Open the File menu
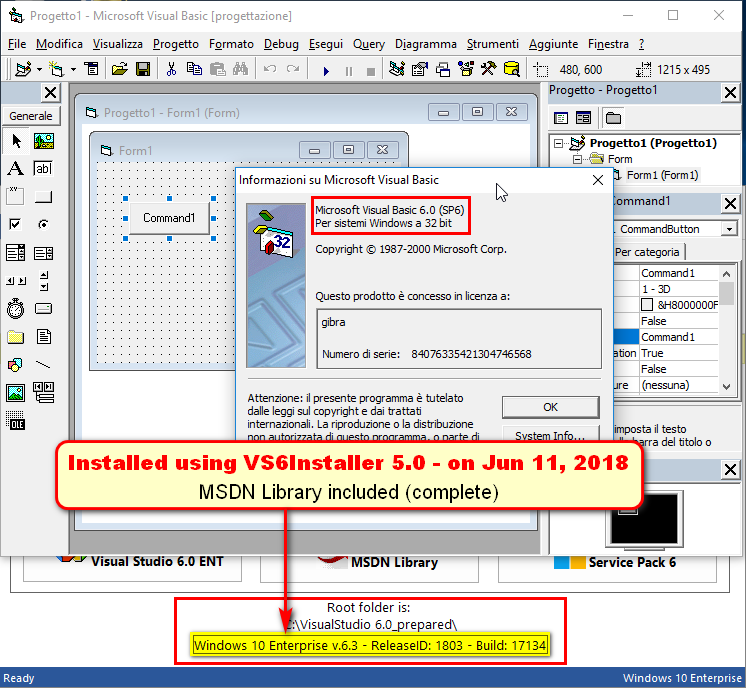Screen dimensions: 746x688 pyautogui.click(x=17, y=44)
